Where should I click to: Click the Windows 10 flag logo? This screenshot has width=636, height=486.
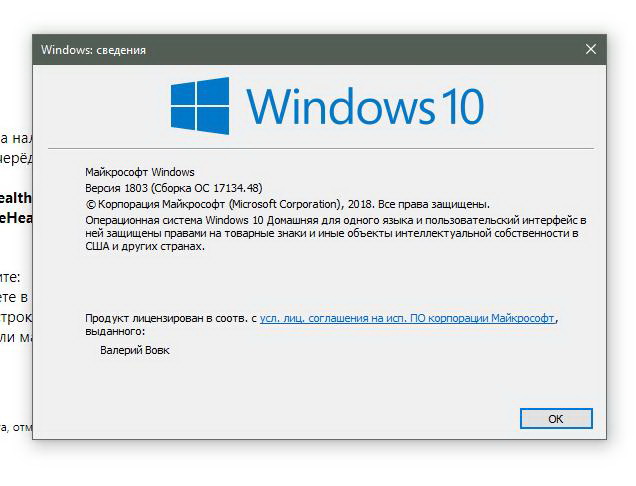coord(200,106)
